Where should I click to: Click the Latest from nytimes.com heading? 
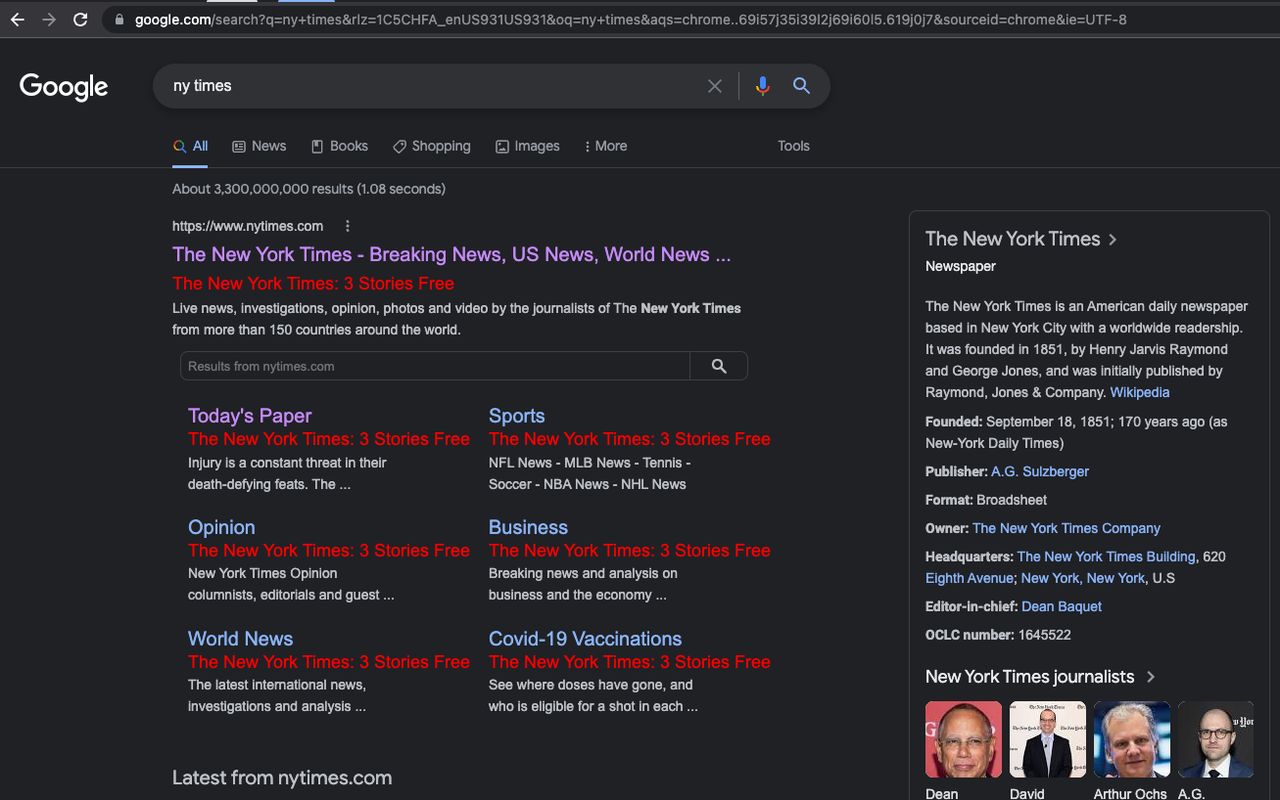(x=282, y=778)
